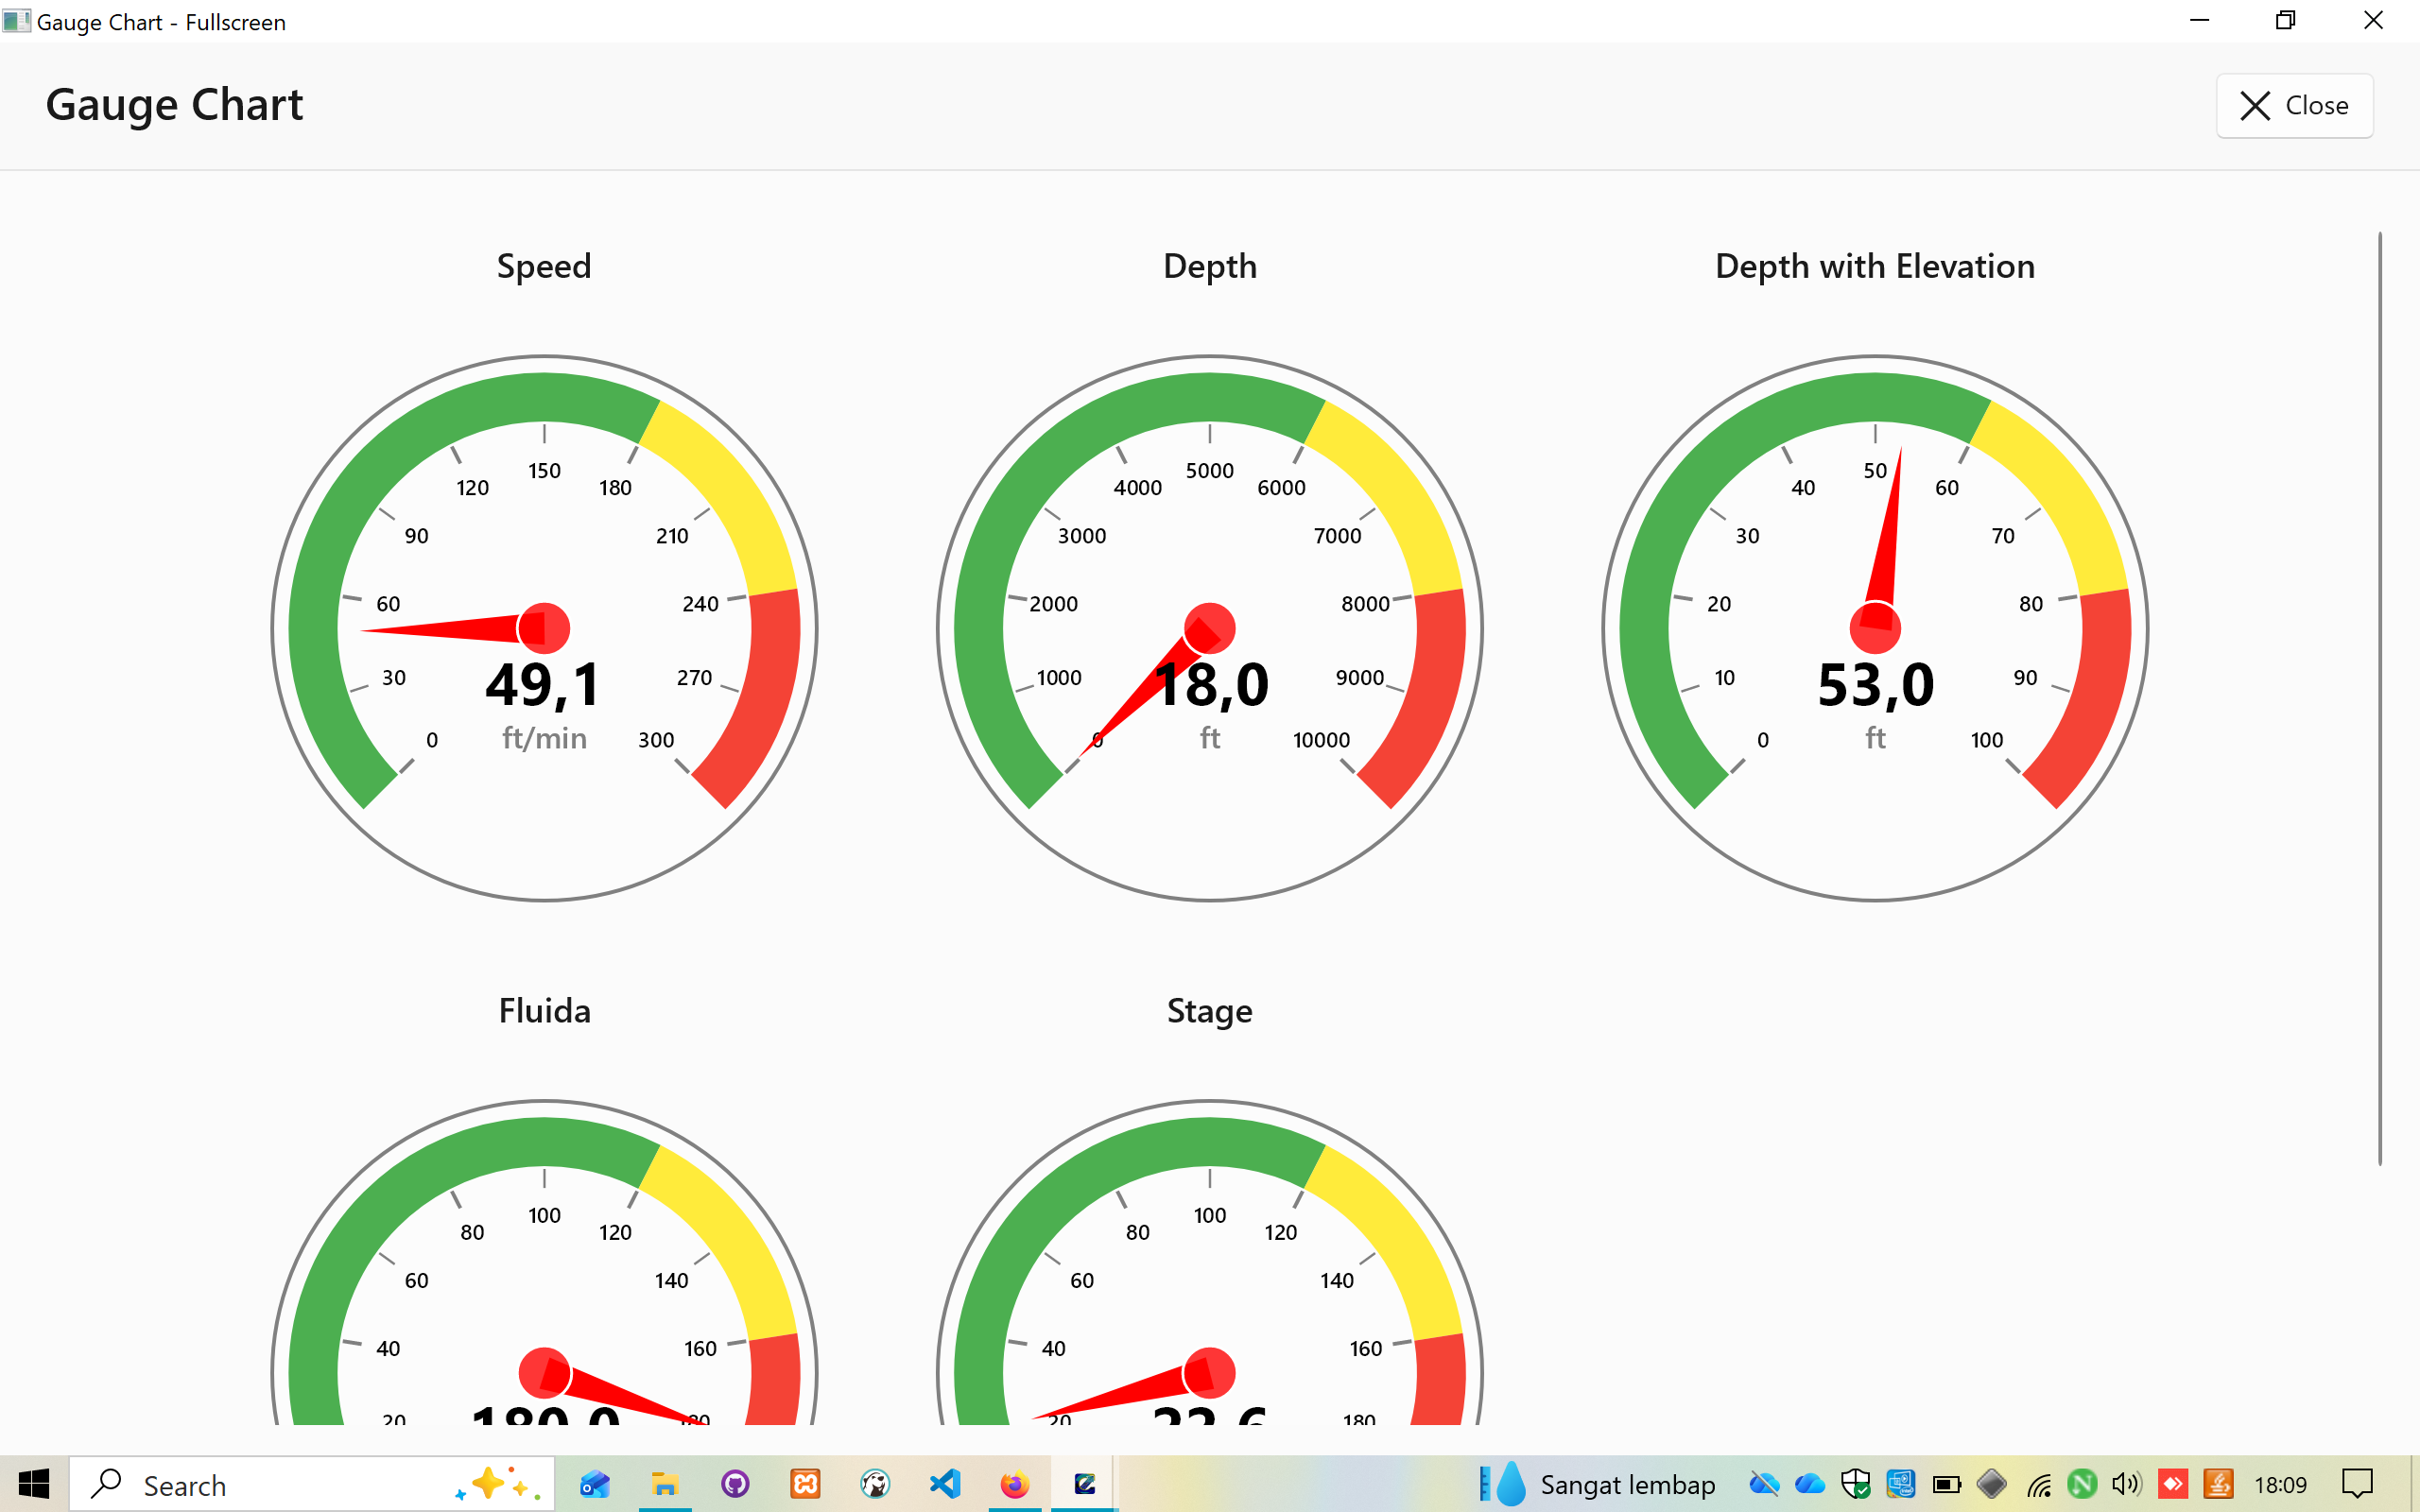Open OneDrive from the system tray
The height and width of the screenshot is (1512, 2420).
pyautogui.click(x=1810, y=1484)
